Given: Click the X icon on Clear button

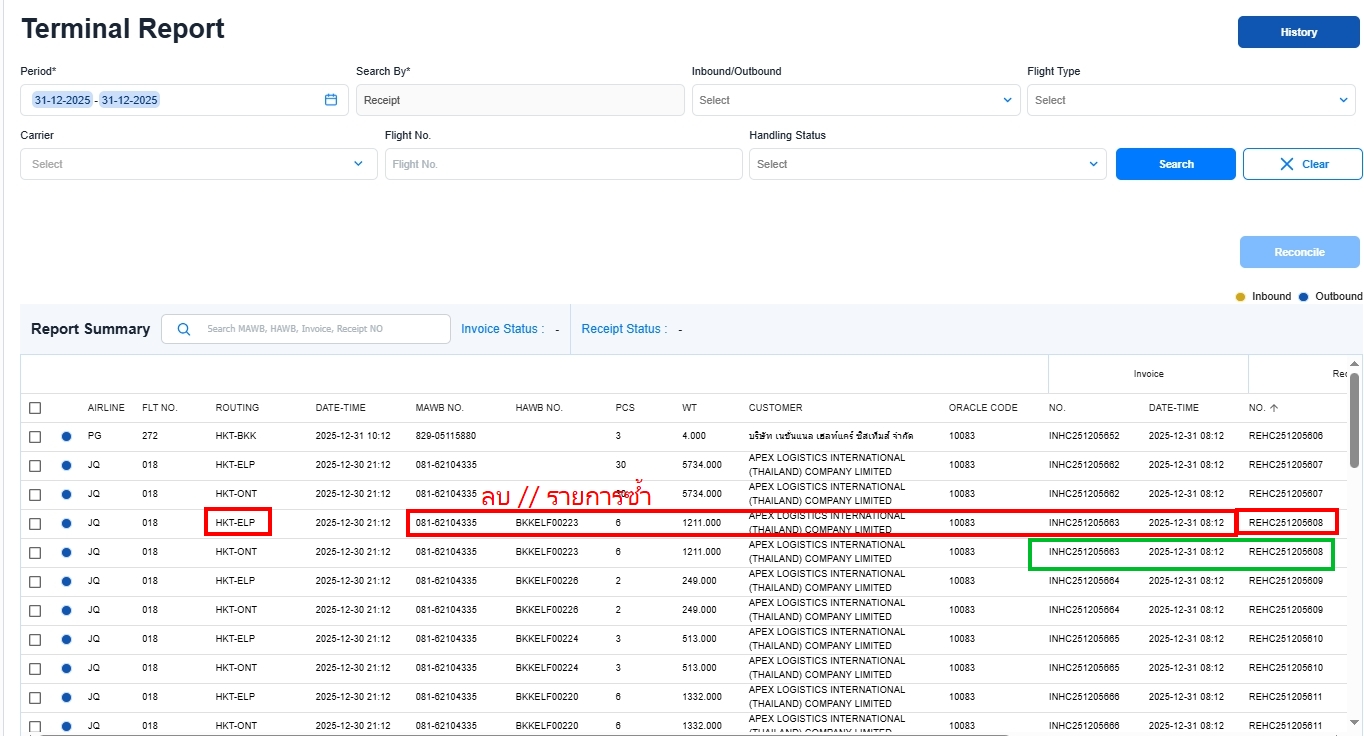Looking at the screenshot, I should pyautogui.click(x=1286, y=164).
